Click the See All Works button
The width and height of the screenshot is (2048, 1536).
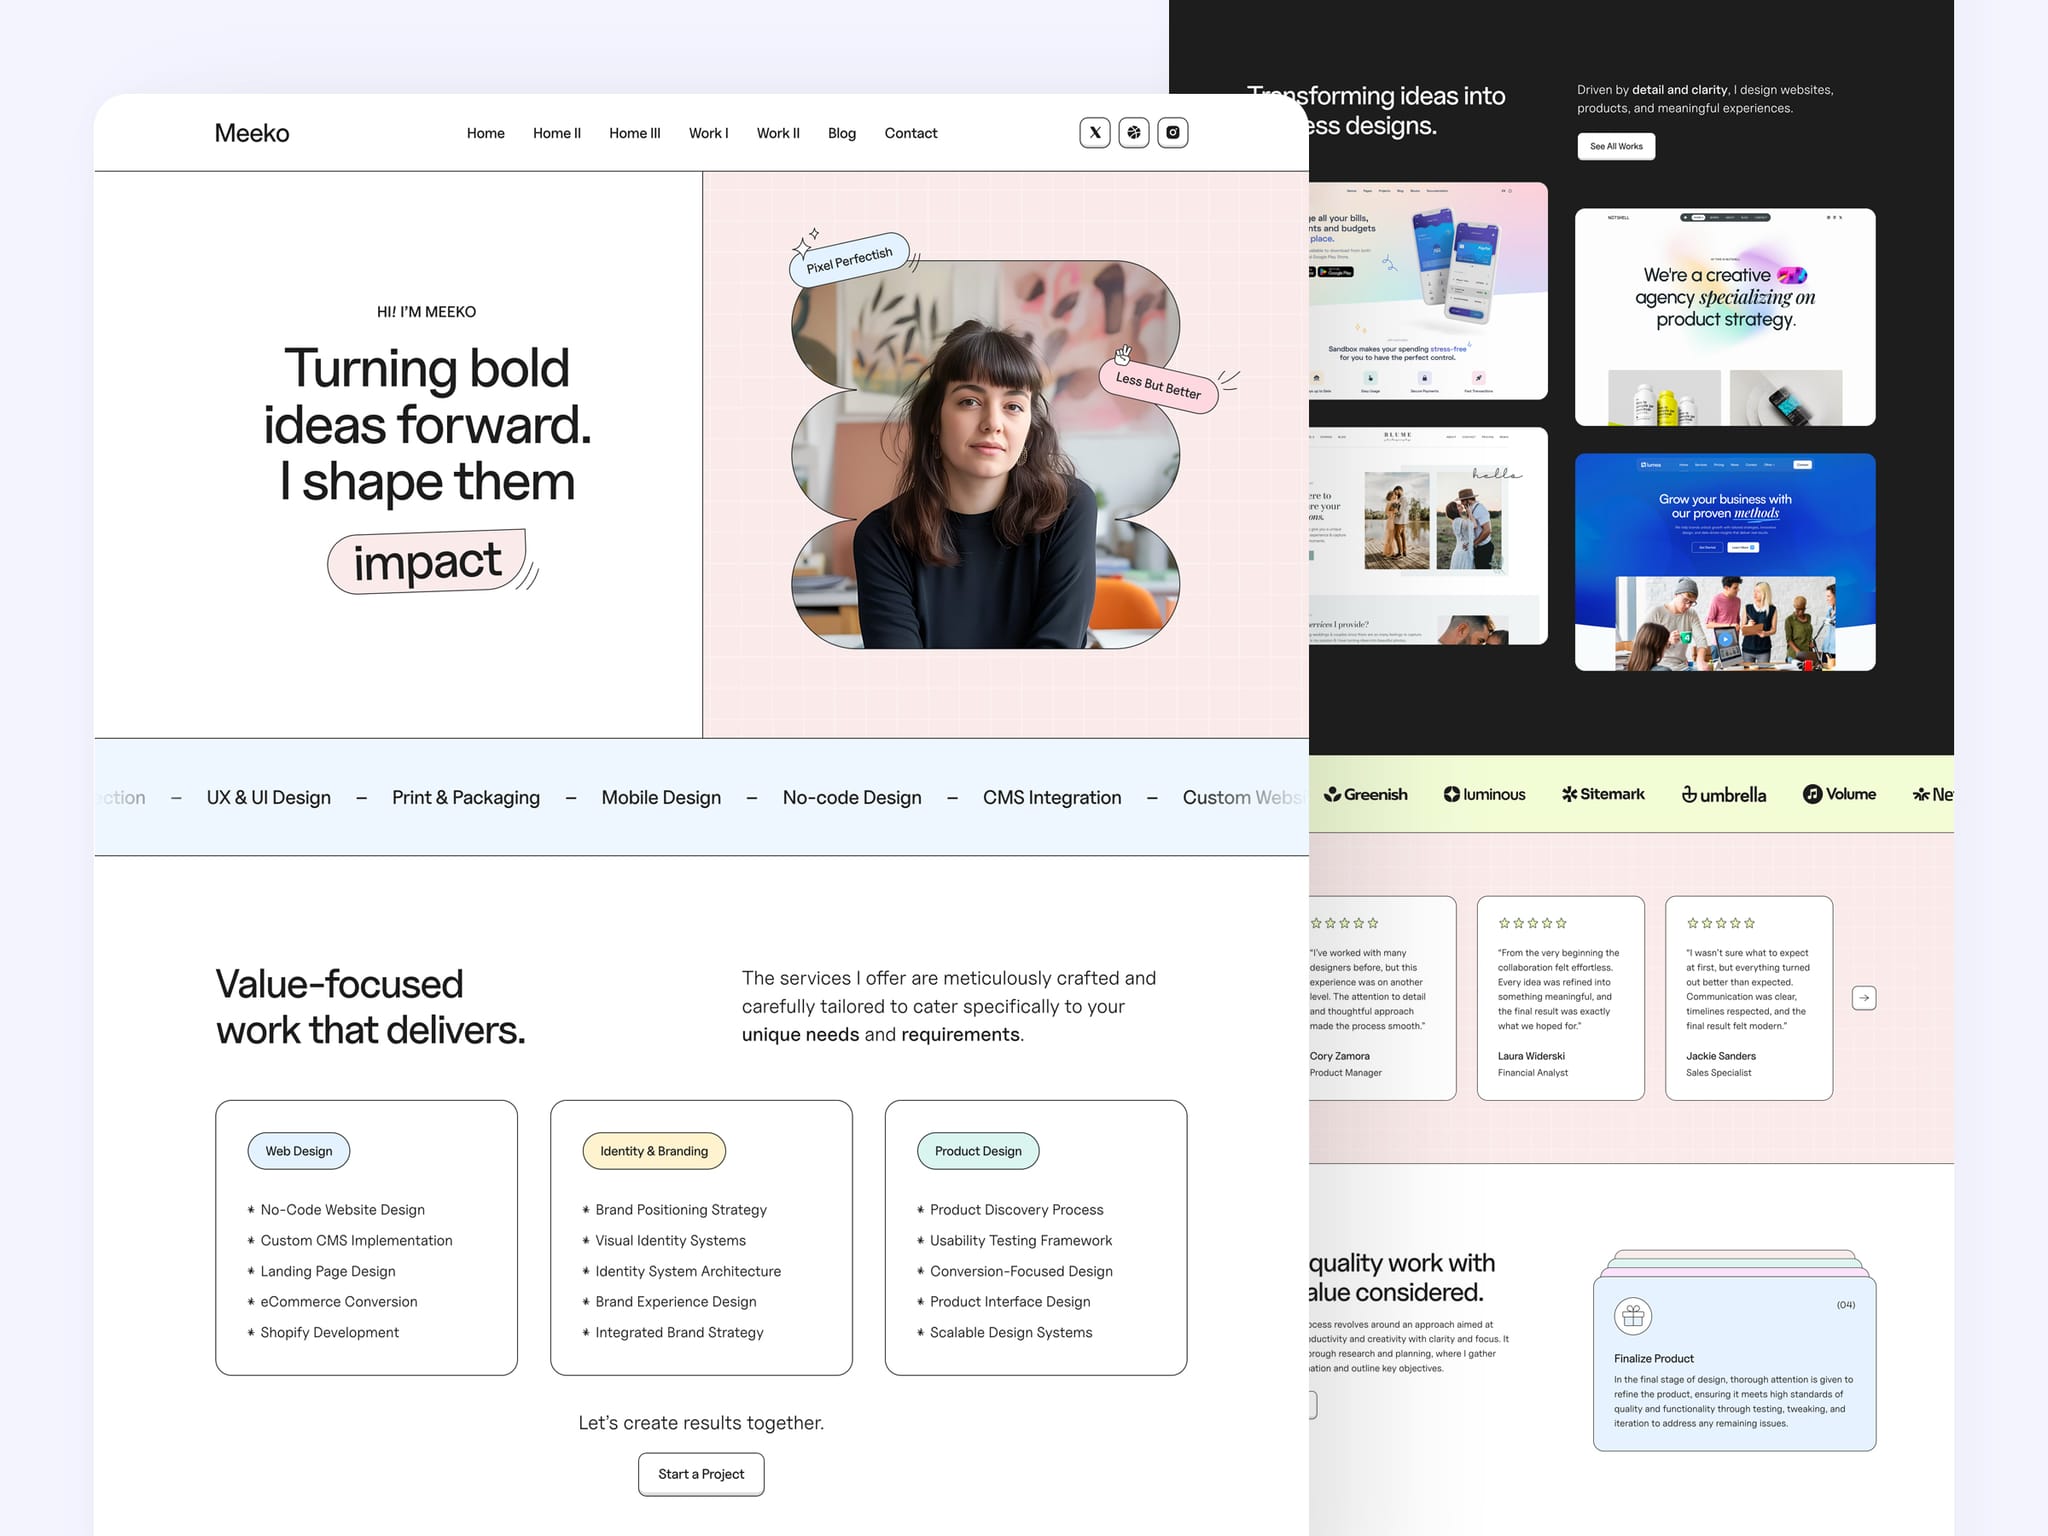pos(1616,146)
